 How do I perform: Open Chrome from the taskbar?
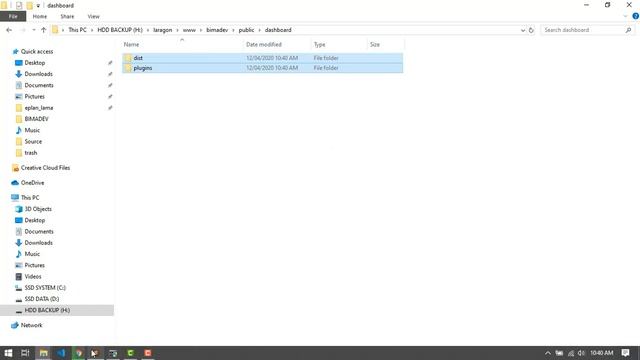coord(79,353)
